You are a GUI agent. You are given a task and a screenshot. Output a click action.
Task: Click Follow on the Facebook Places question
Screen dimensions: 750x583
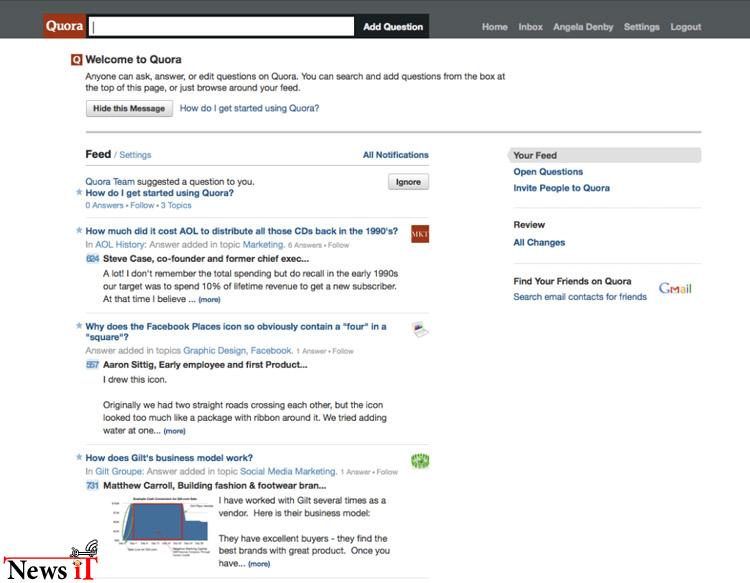[x=343, y=351]
